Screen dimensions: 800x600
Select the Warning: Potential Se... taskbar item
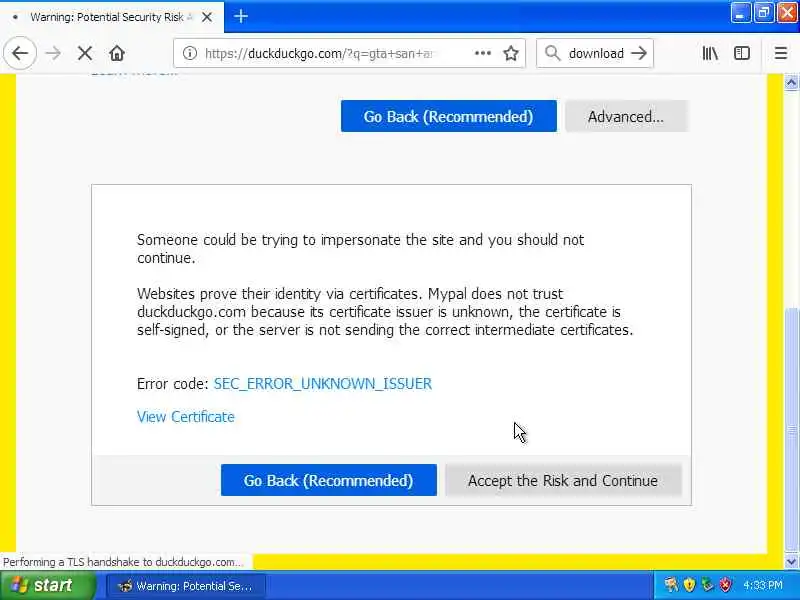186,586
